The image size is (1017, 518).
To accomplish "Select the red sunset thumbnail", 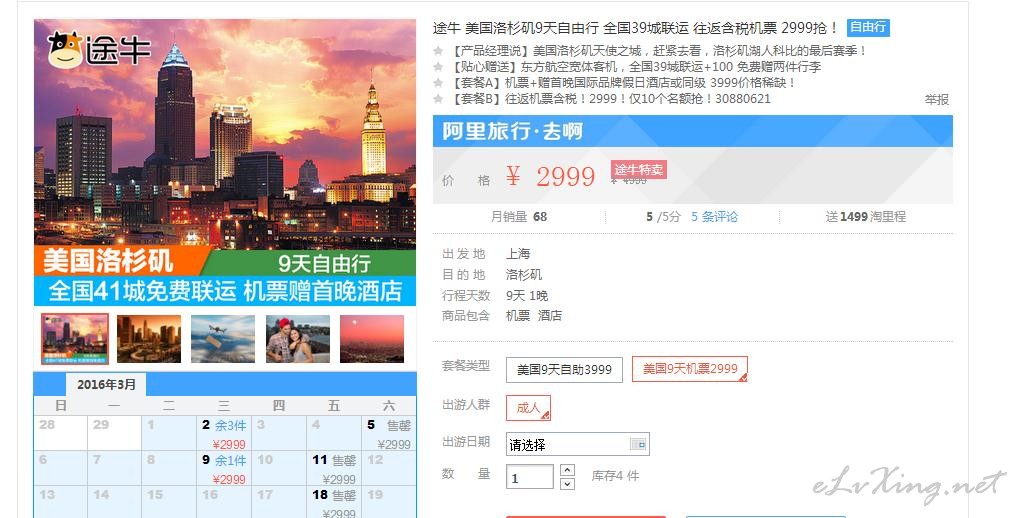I will [372, 339].
